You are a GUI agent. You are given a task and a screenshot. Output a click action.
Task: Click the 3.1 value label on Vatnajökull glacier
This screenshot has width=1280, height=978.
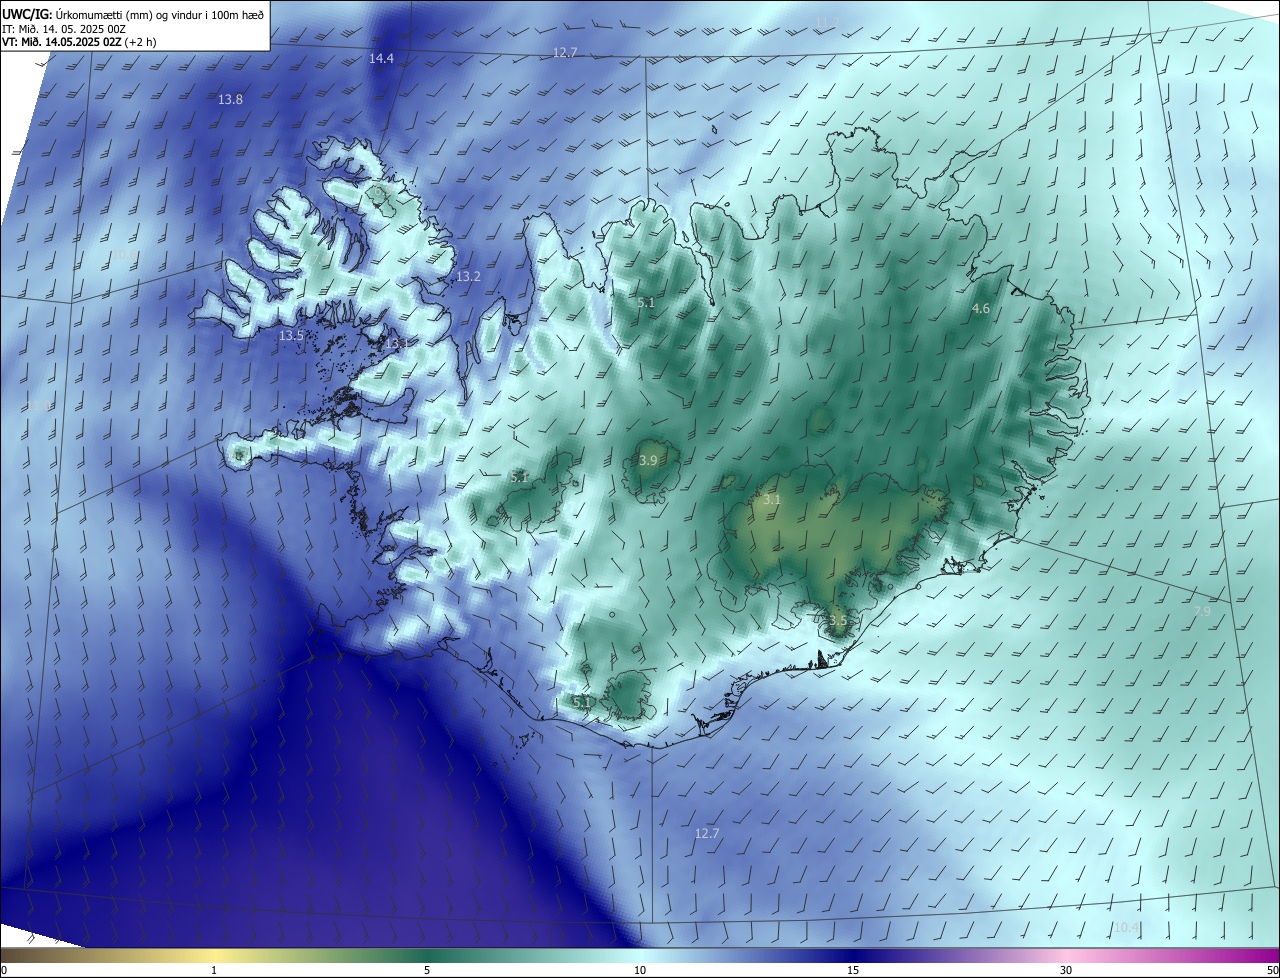[772, 499]
